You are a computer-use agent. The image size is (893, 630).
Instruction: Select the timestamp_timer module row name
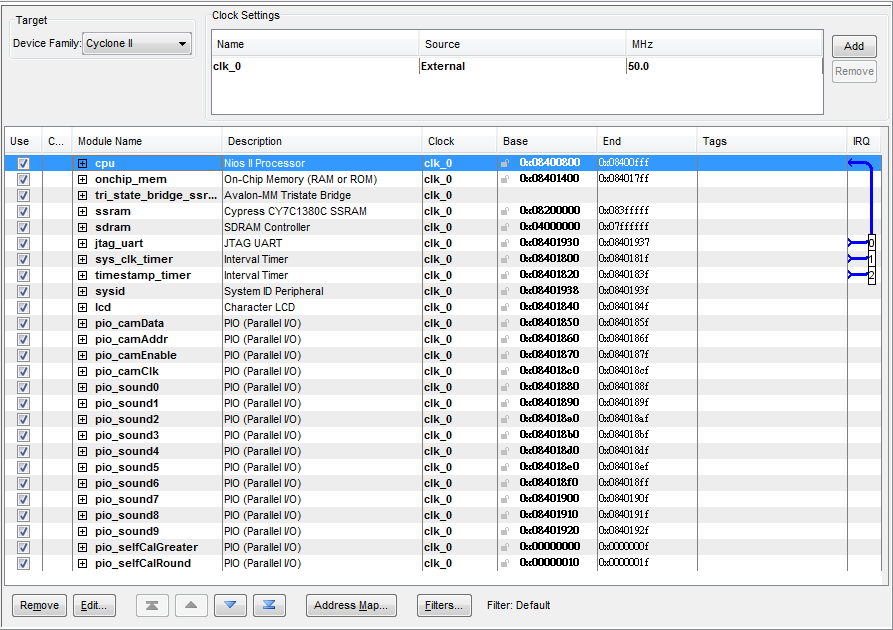pyautogui.click(x=143, y=275)
